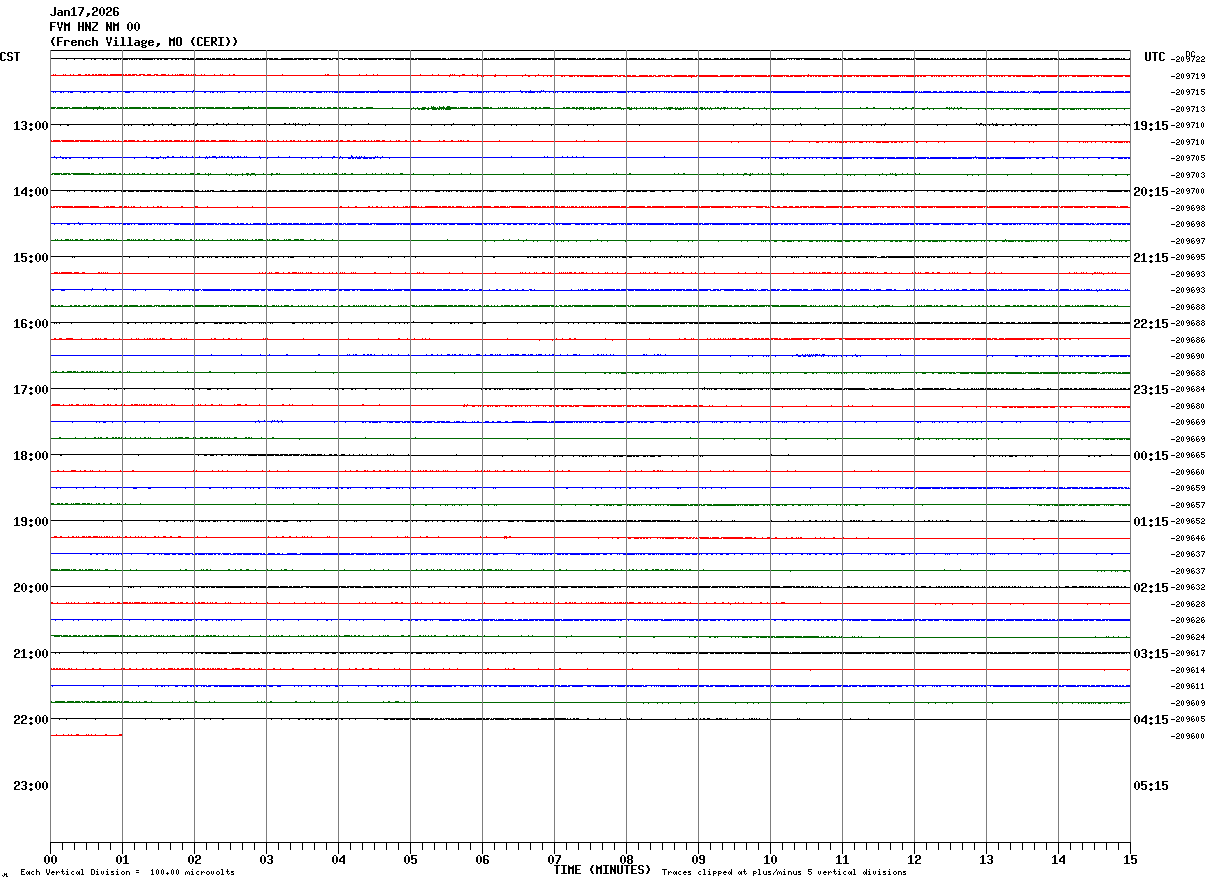The width and height of the screenshot is (1210, 886).
Task: Click the "UTC" timezone label
Action: 1155,57
